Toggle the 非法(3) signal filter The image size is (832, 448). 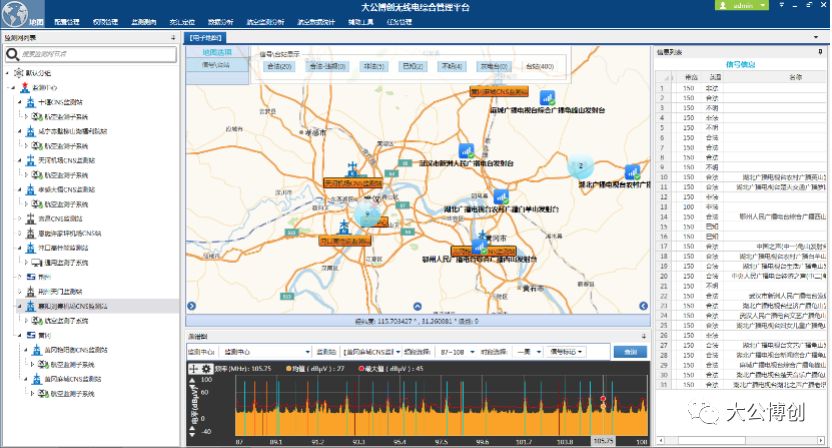[372, 66]
